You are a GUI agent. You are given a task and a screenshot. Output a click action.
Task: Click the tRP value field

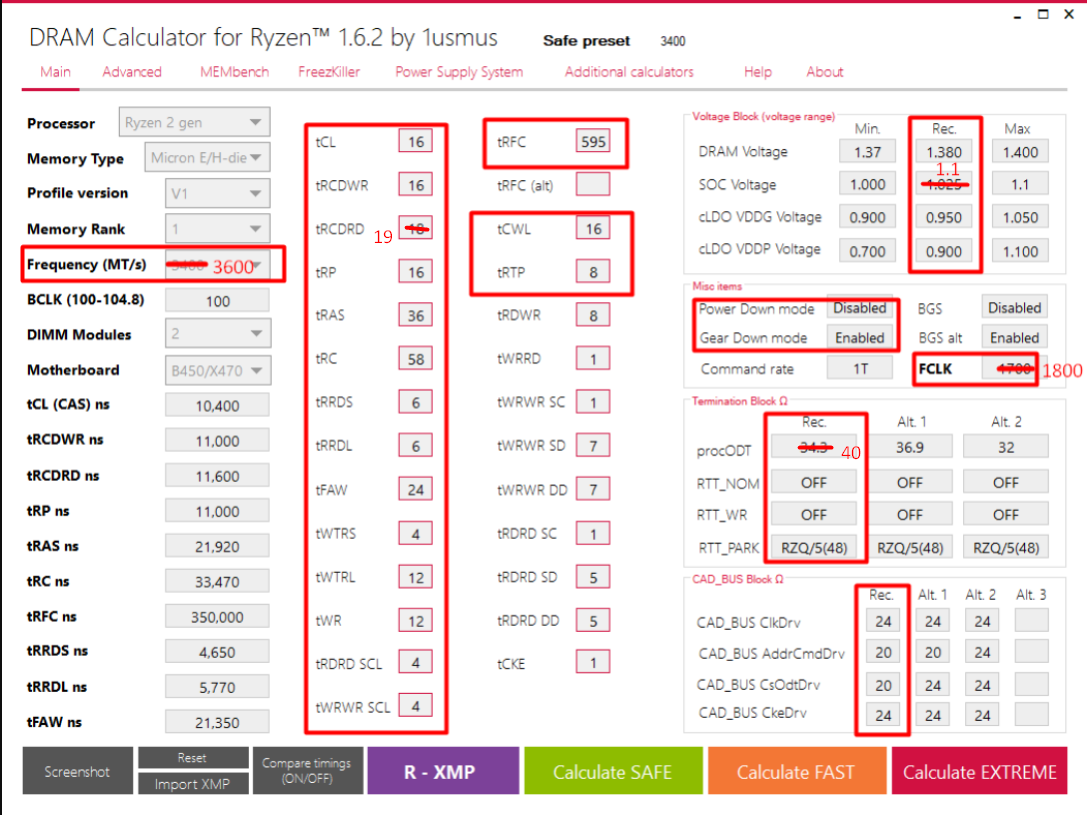pyautogui.click(x=415, y=272)
